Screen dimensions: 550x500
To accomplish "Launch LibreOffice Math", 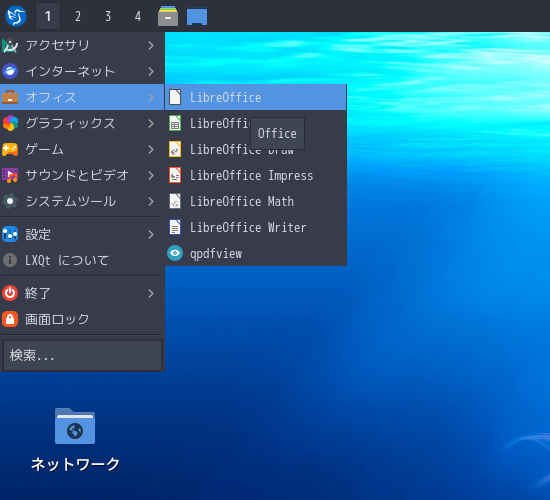I will click(256, 201).
